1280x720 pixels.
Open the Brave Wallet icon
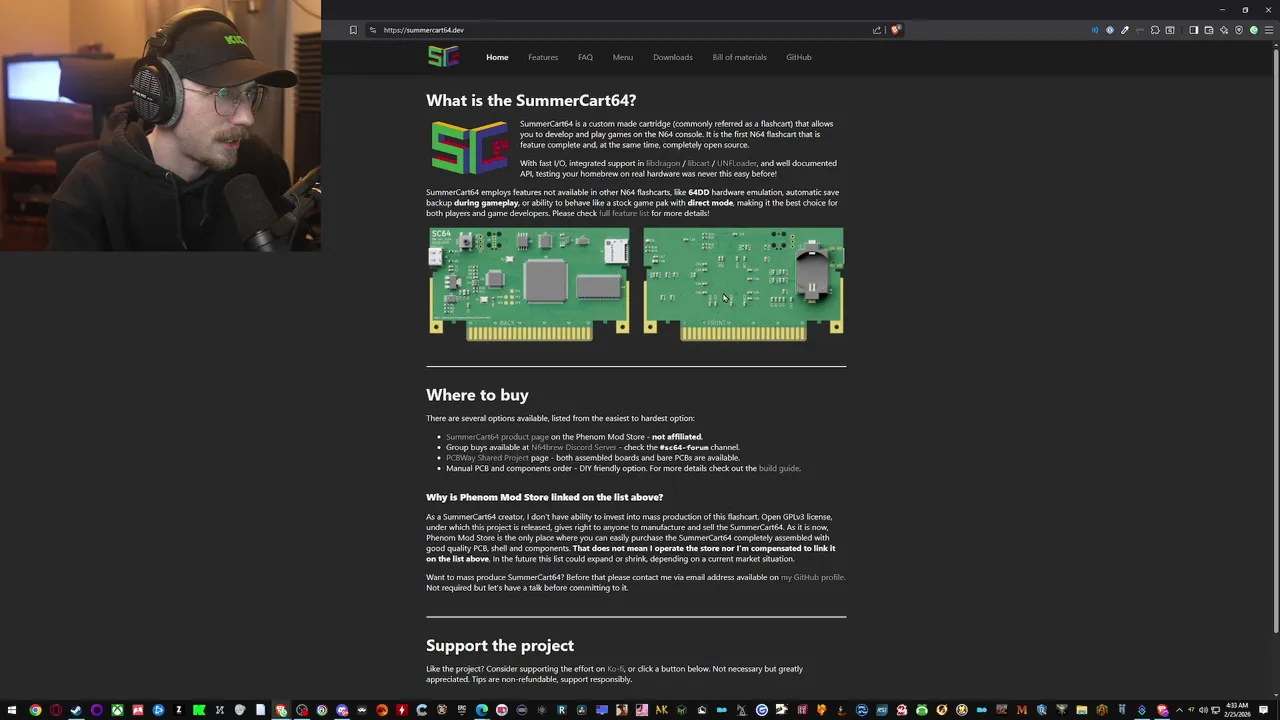click(1209, 30)
